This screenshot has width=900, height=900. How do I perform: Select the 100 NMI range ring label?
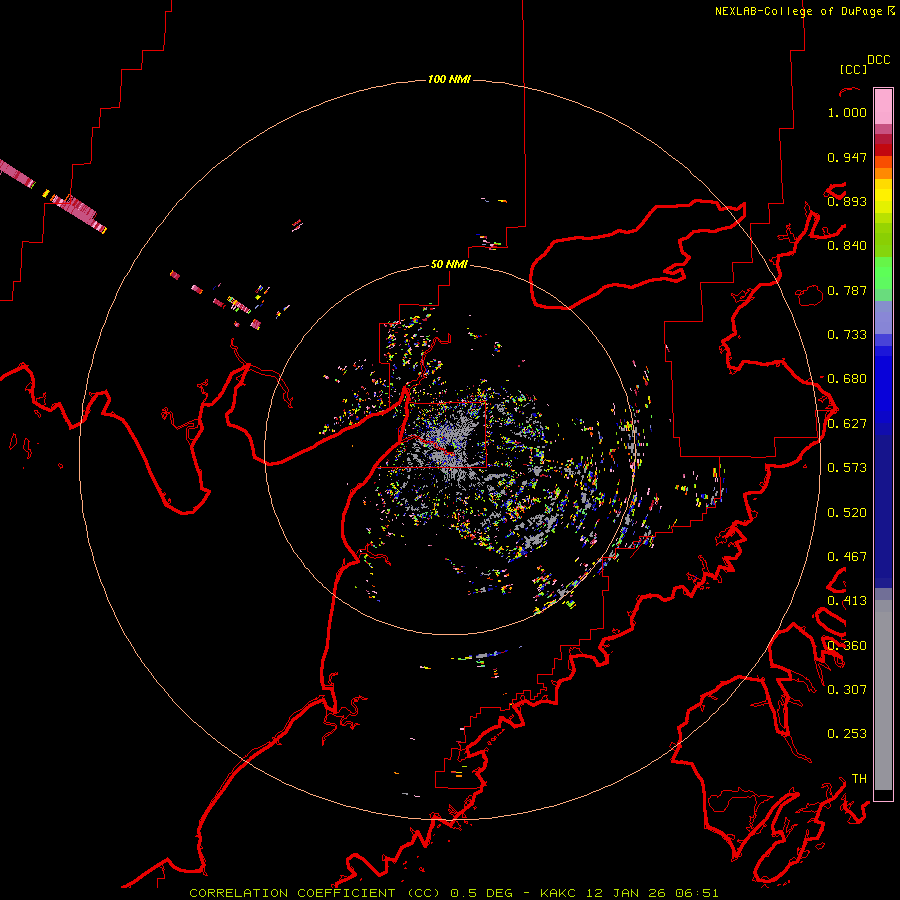click(449, 79)
